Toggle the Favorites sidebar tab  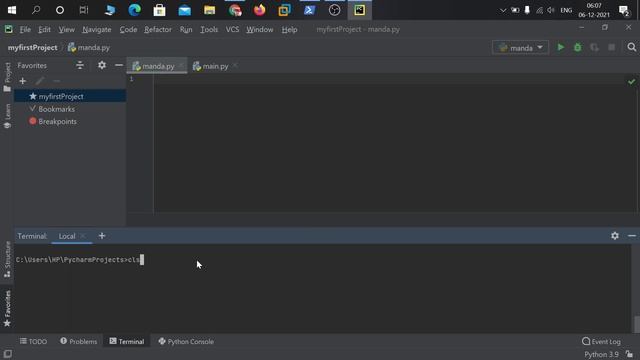[x=7, y=308]
